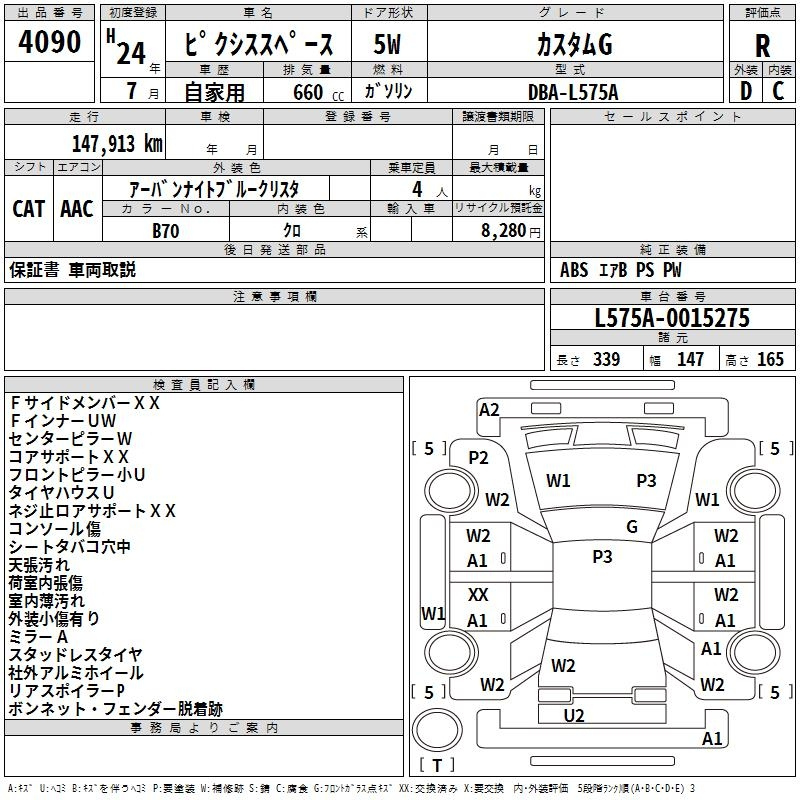Image resolution: width=800 pixels, height=800 pixels.
Task: Select the length value 339
Action: [x=606, y=359]
